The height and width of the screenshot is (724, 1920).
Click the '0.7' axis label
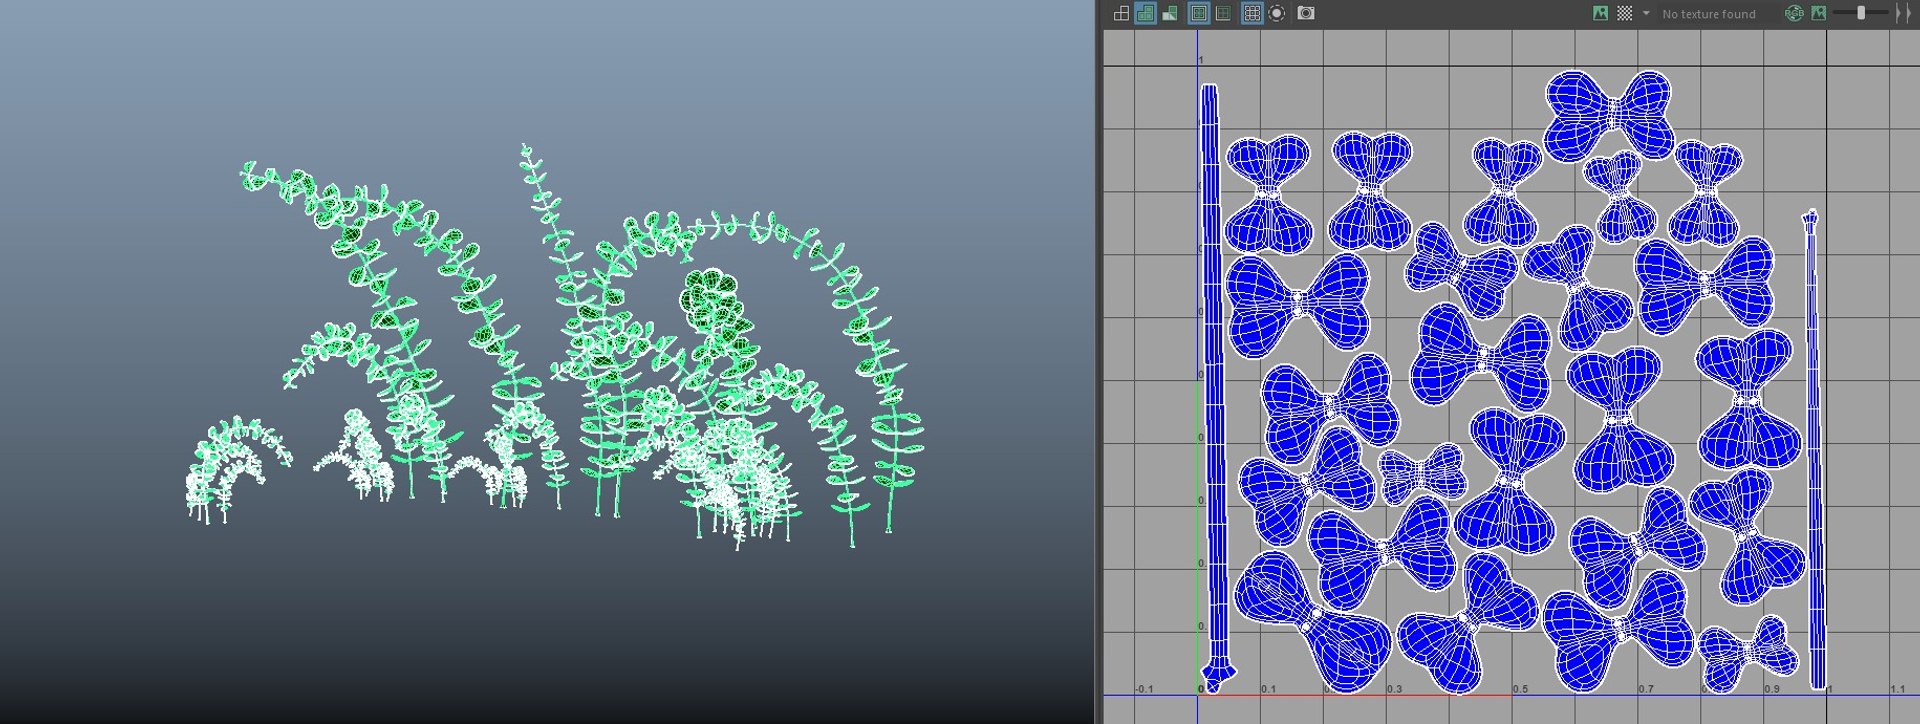coord(1646,689)
